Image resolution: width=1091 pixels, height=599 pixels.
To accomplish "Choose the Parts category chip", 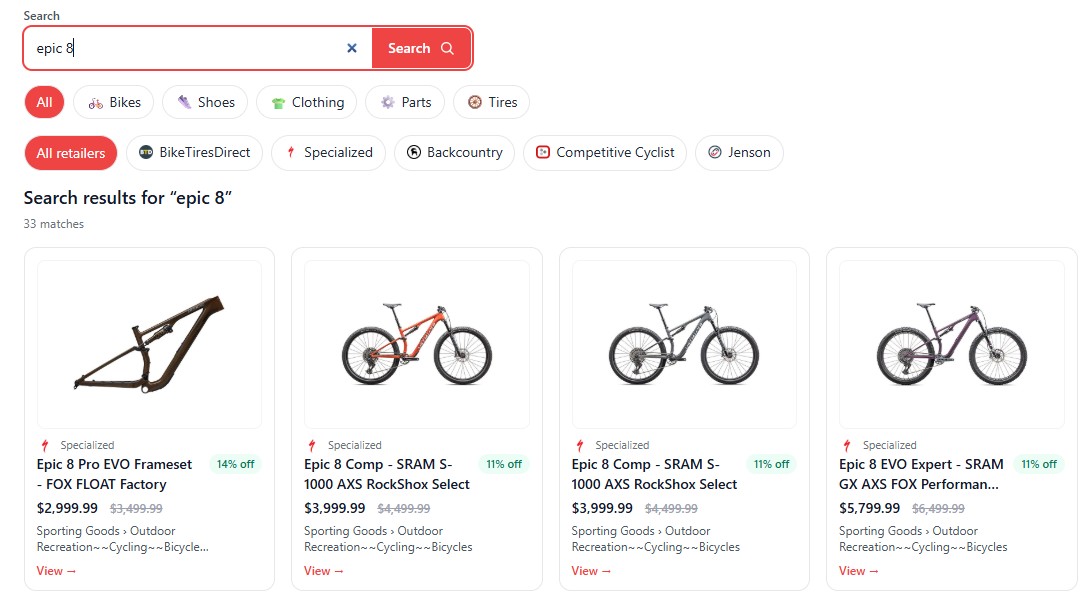I will pos(405,102).
